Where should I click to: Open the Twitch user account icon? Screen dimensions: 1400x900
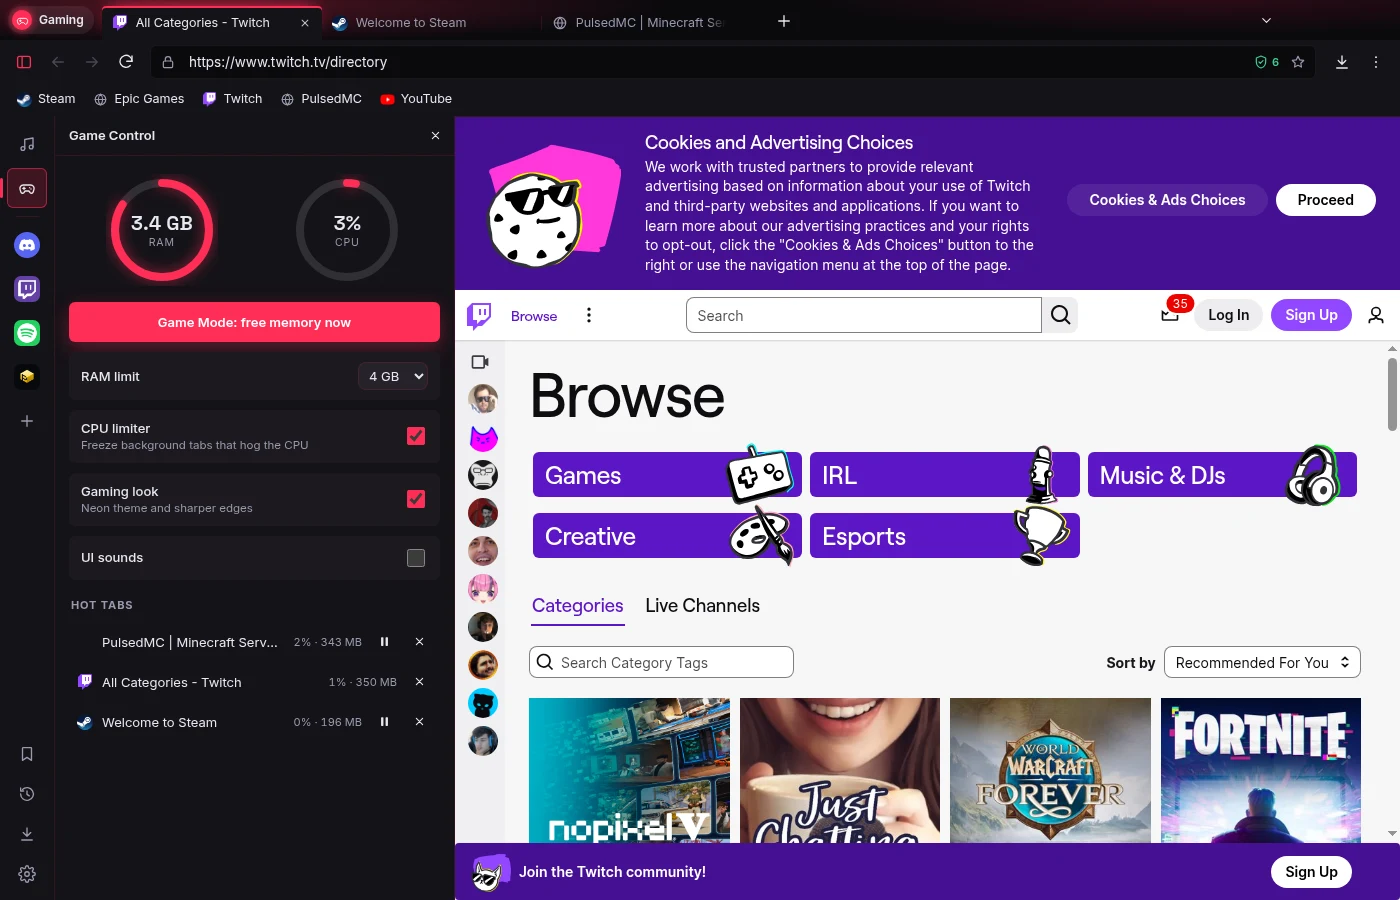(1376, 315)
